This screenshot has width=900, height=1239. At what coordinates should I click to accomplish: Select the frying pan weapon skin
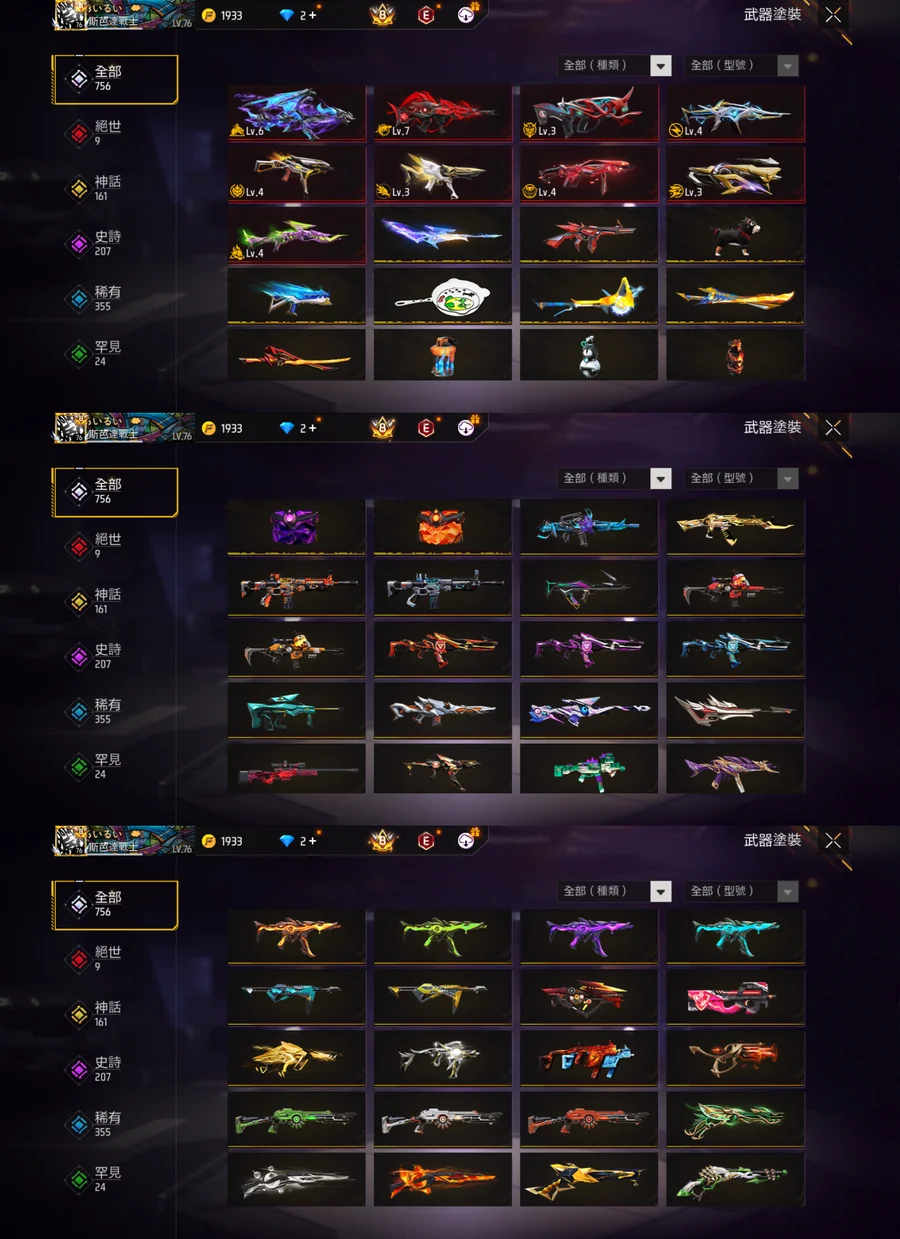click(x=443, y=295)
